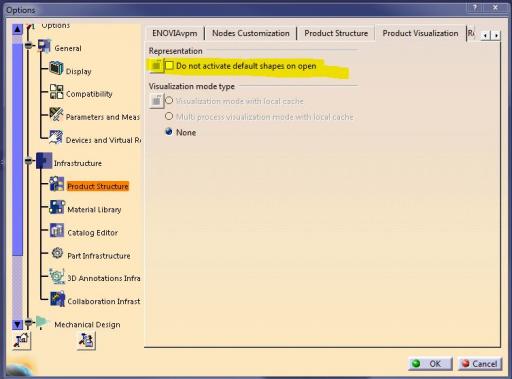Screen dimensions: 512x379
Task: Open the ENOVIAvpm tab
Action: (175, 33)
